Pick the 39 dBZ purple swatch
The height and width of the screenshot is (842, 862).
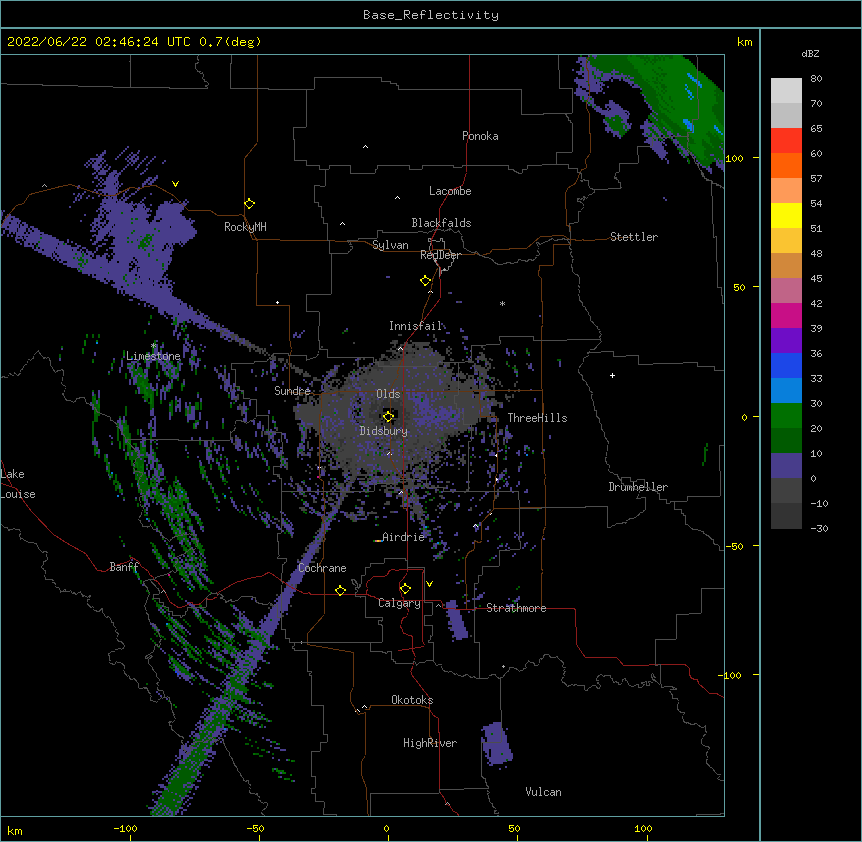click(x=786, y=341)
